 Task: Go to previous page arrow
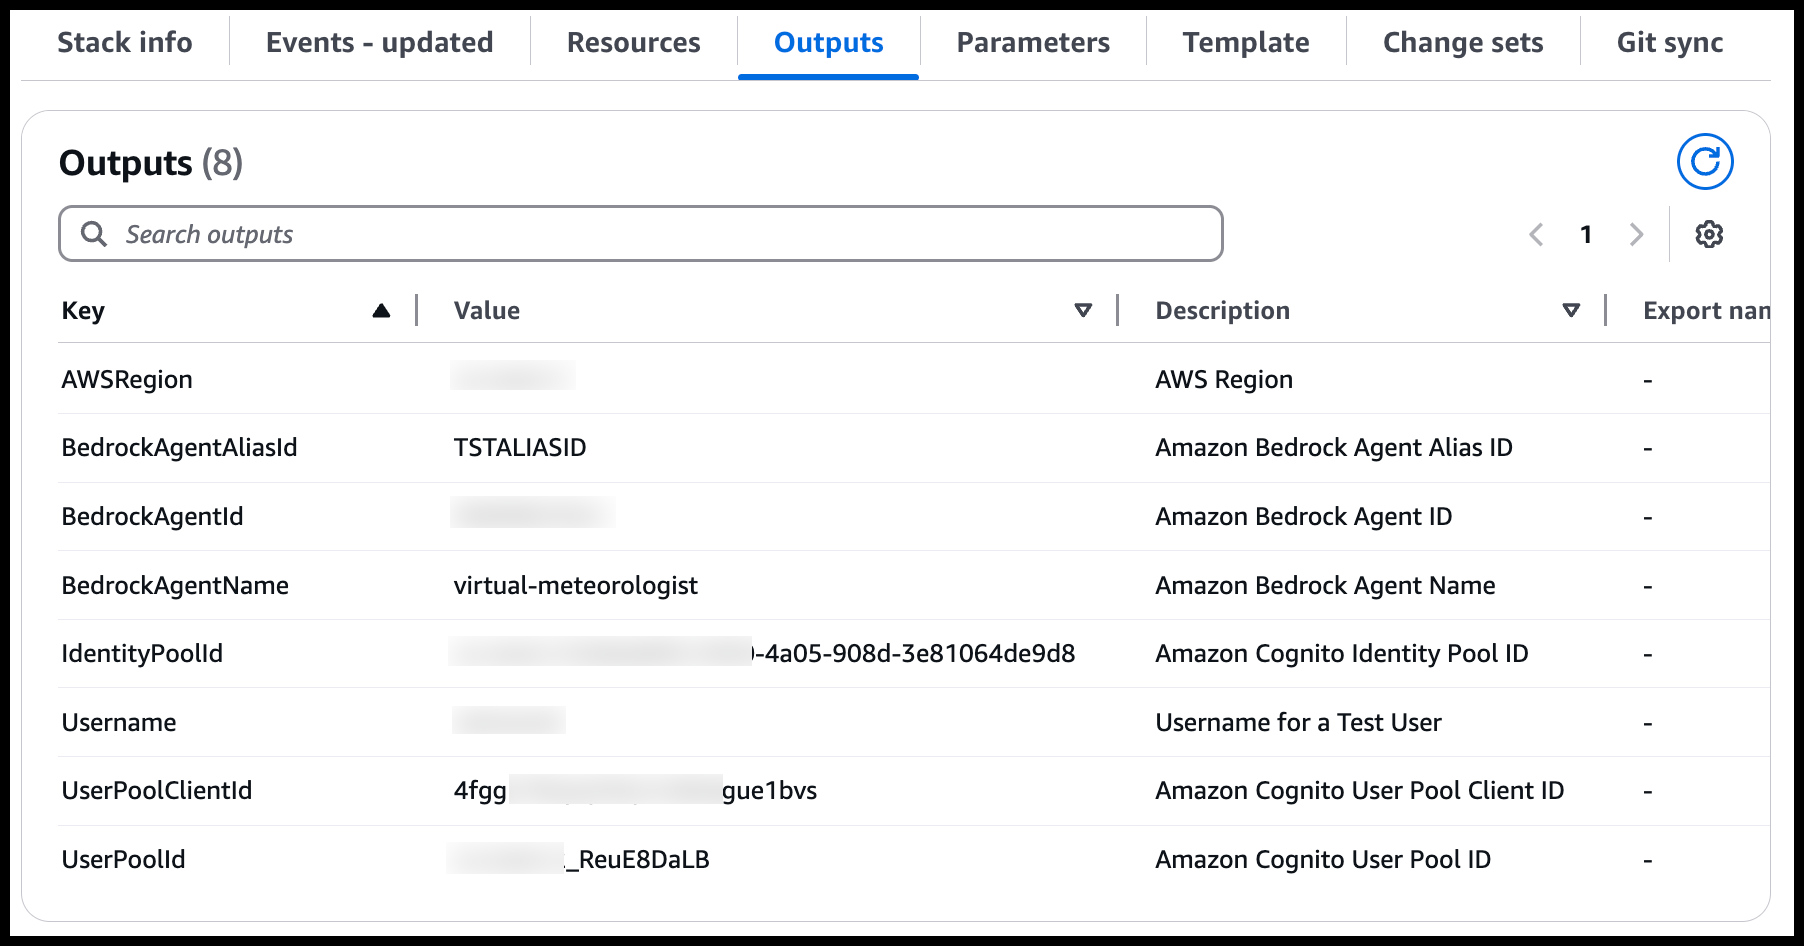tap(1536, 234)
